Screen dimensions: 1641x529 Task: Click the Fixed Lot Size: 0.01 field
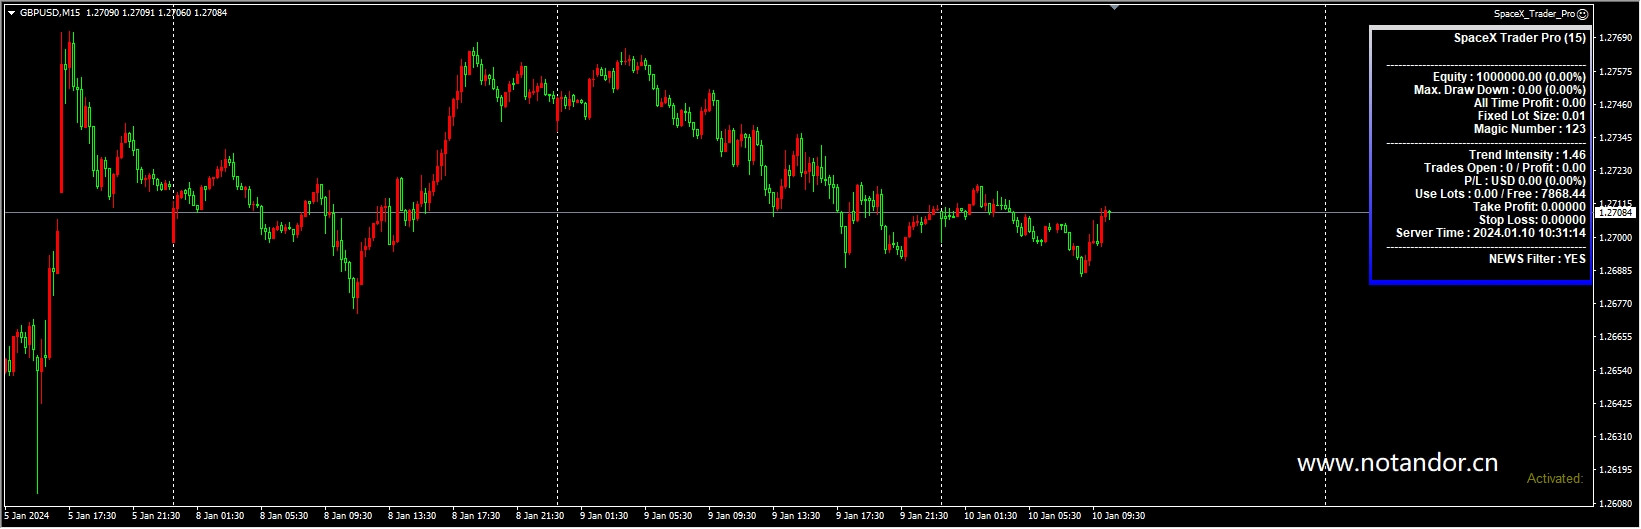click(x=1531, y=116)
